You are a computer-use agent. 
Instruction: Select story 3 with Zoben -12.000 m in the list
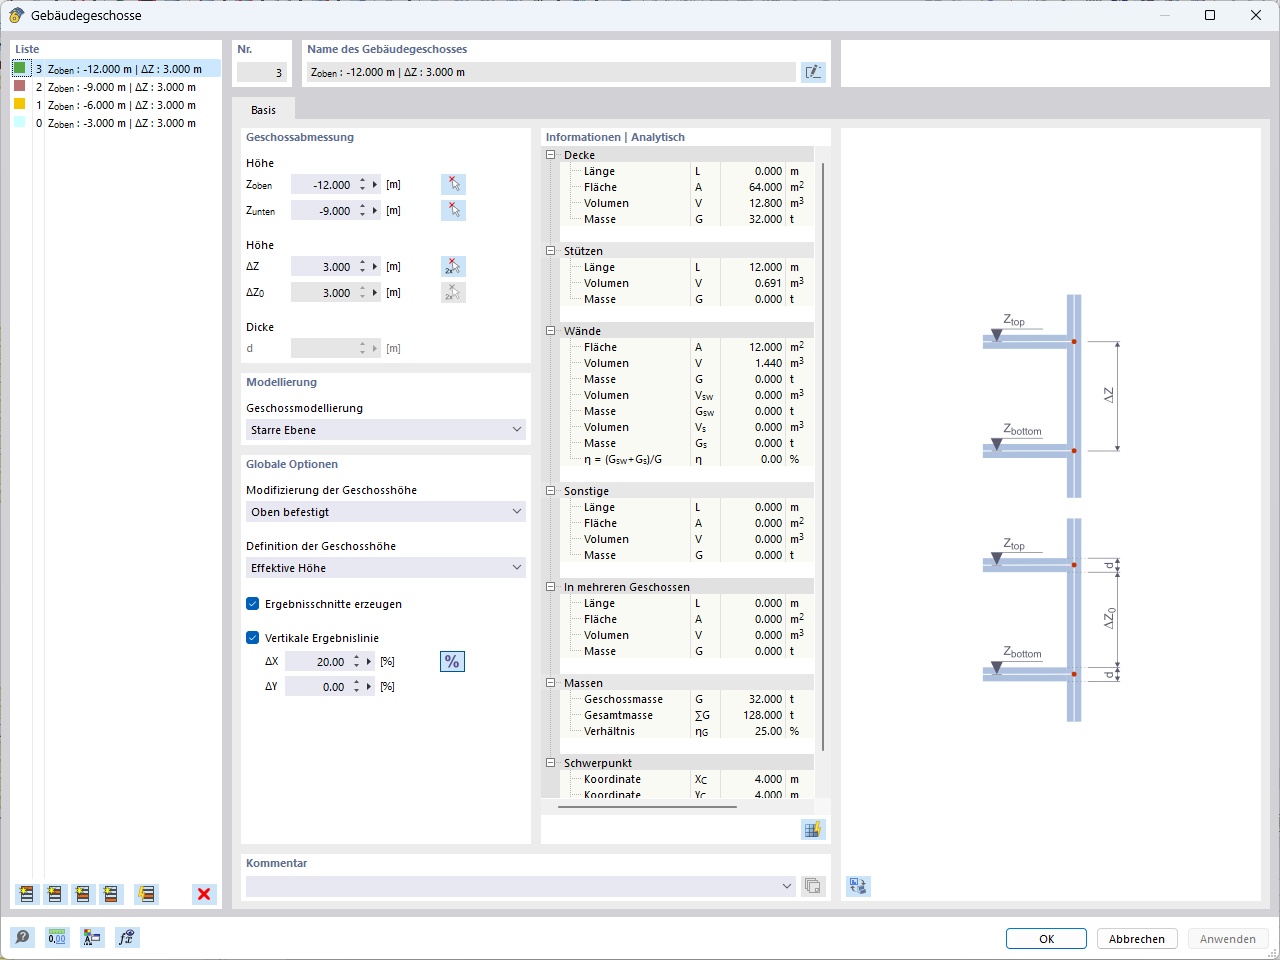pyautogui.click(x=116, y=69)
